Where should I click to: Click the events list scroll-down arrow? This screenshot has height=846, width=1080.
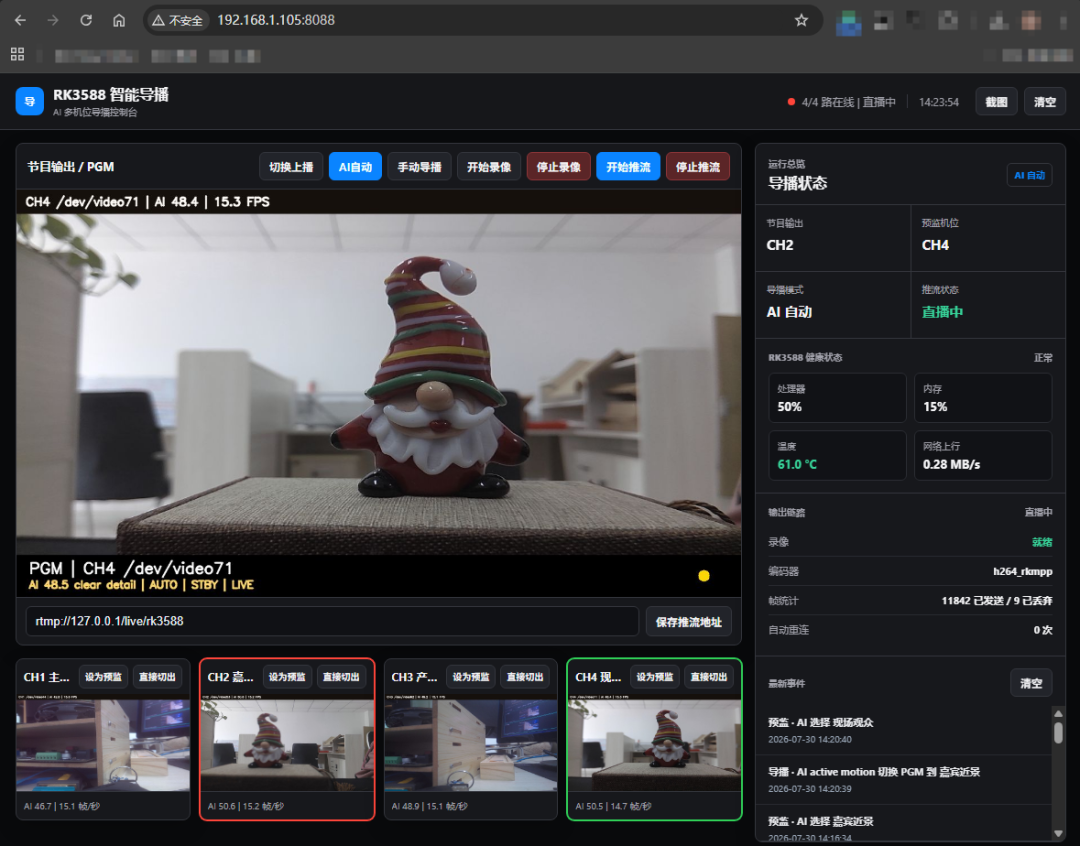pos(1058,834)
